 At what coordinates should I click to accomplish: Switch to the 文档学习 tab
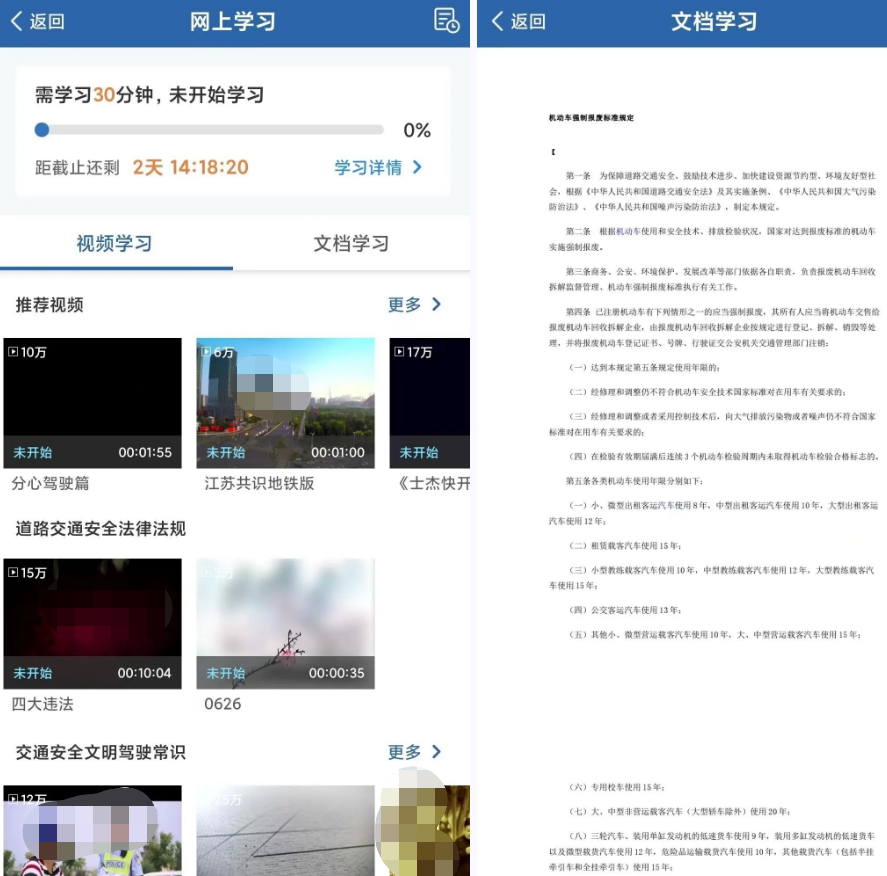[x=351, y=243]
